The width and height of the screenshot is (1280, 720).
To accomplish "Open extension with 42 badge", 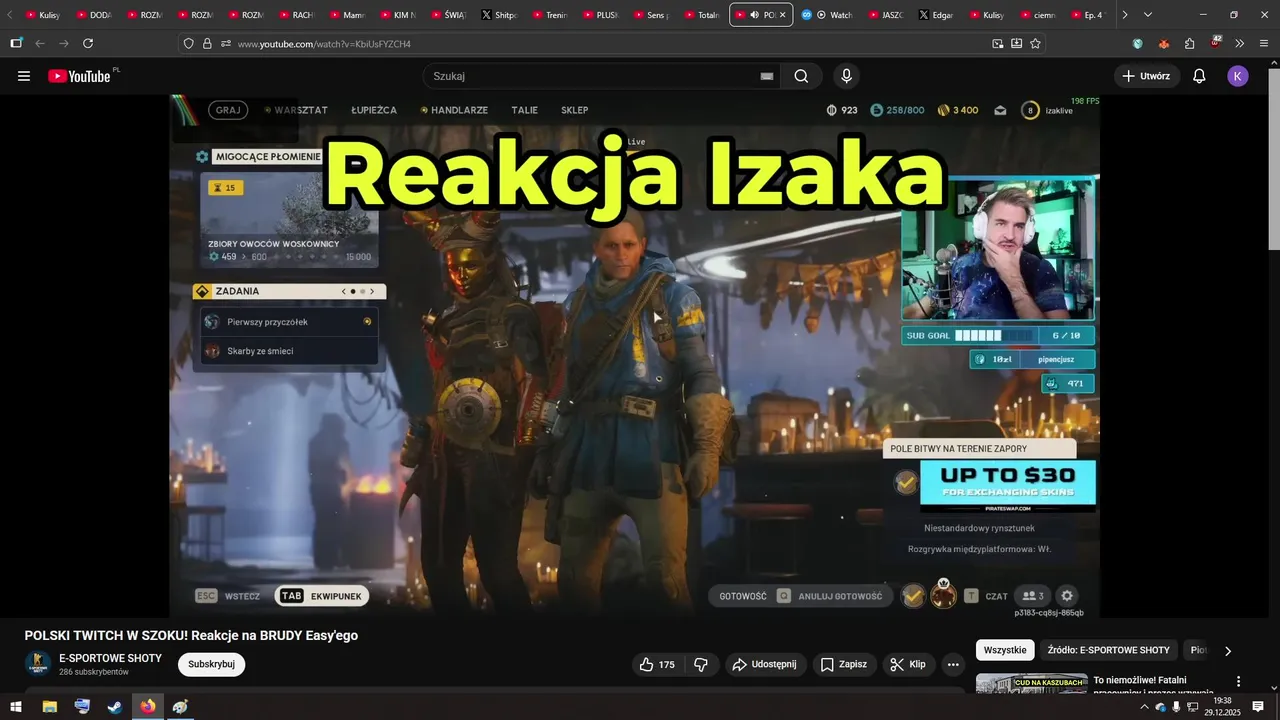I will [x=1215, y=43].
